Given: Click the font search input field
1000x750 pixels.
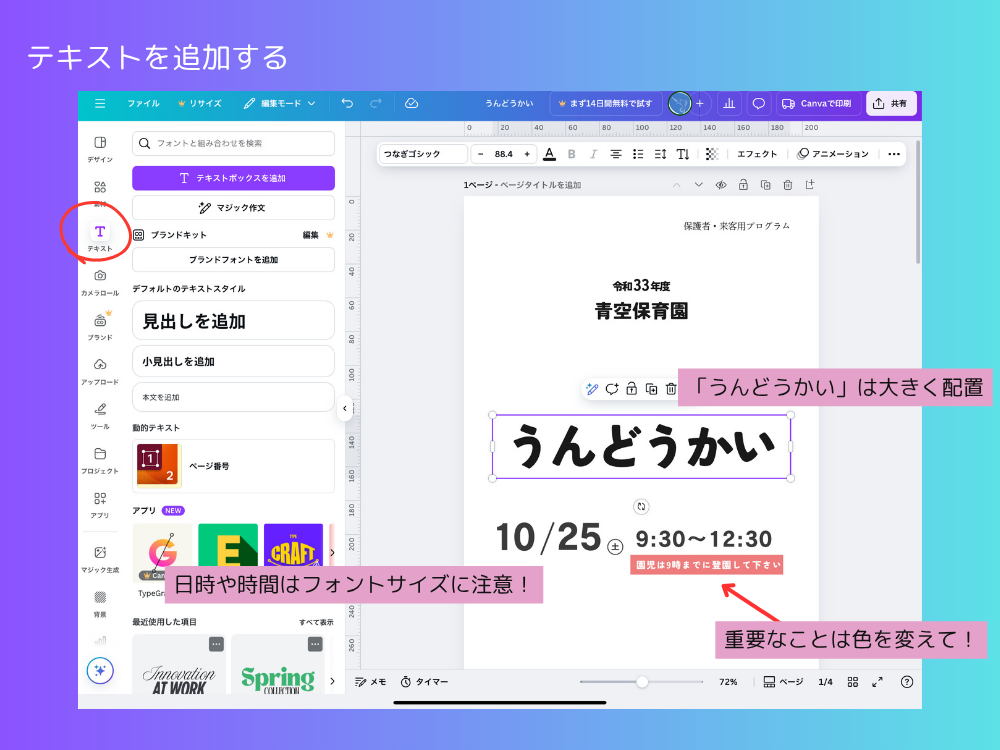Looking at the screenshot, I should click(233, 143).
